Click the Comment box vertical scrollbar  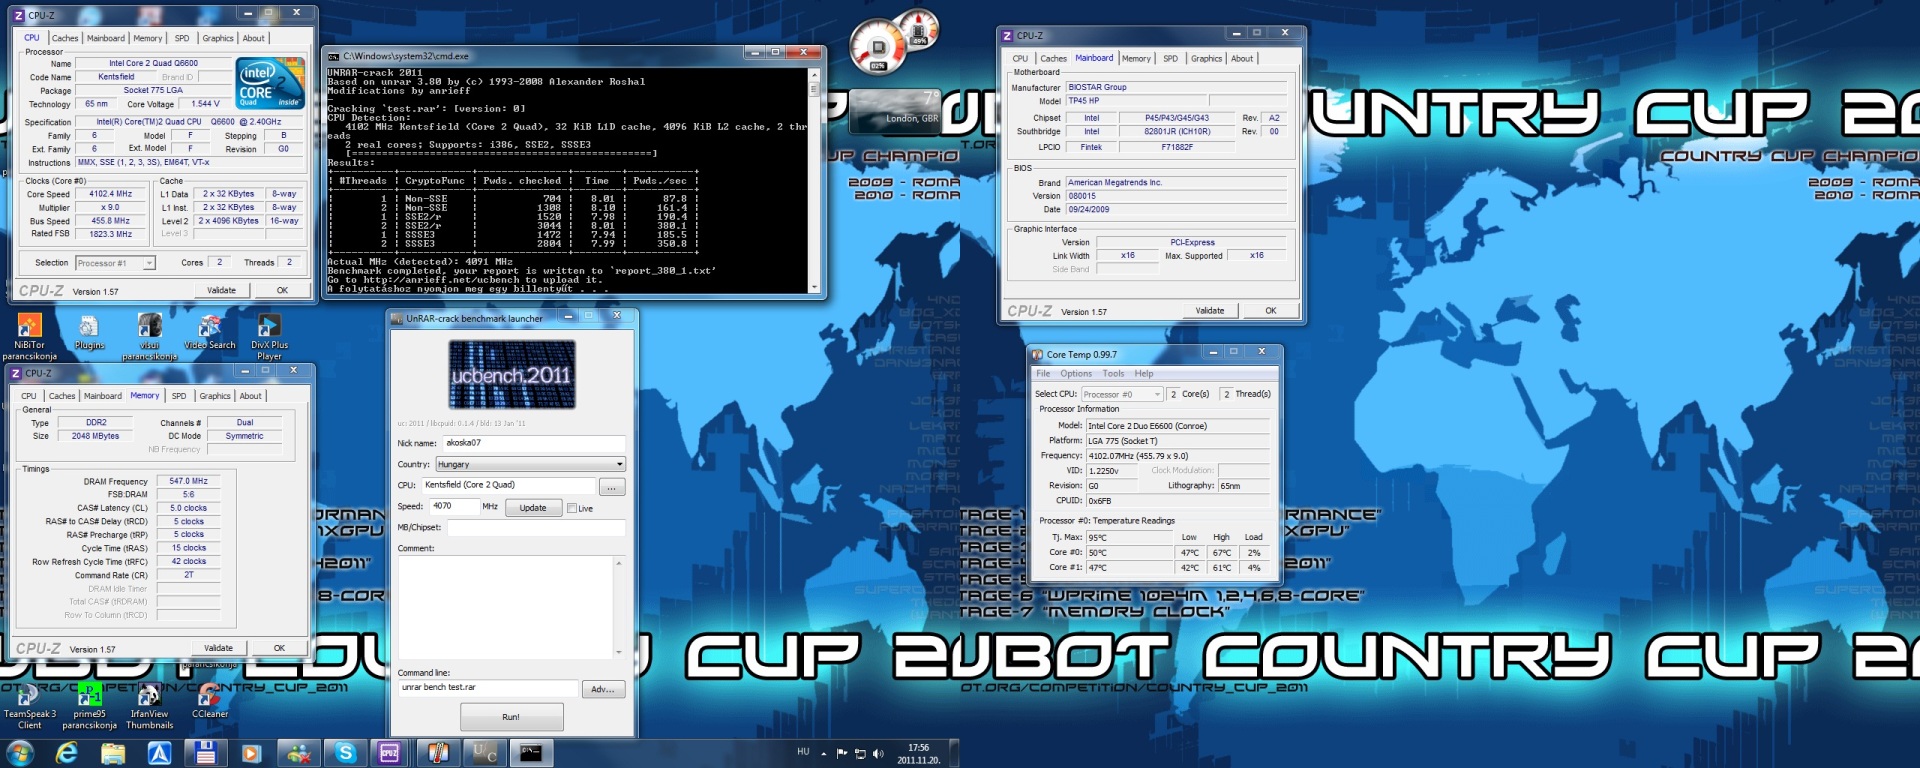pos(619,608)
